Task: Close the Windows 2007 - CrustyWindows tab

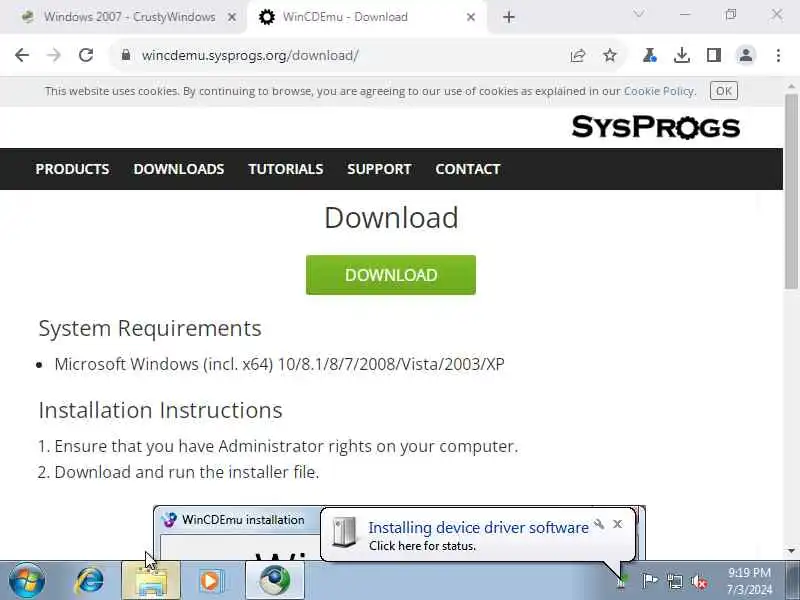Action: point(232,17)
